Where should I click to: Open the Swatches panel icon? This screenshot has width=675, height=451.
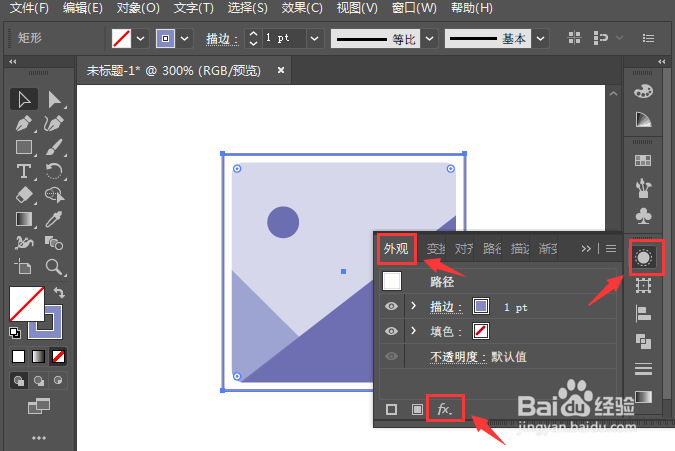pos(643,161)
